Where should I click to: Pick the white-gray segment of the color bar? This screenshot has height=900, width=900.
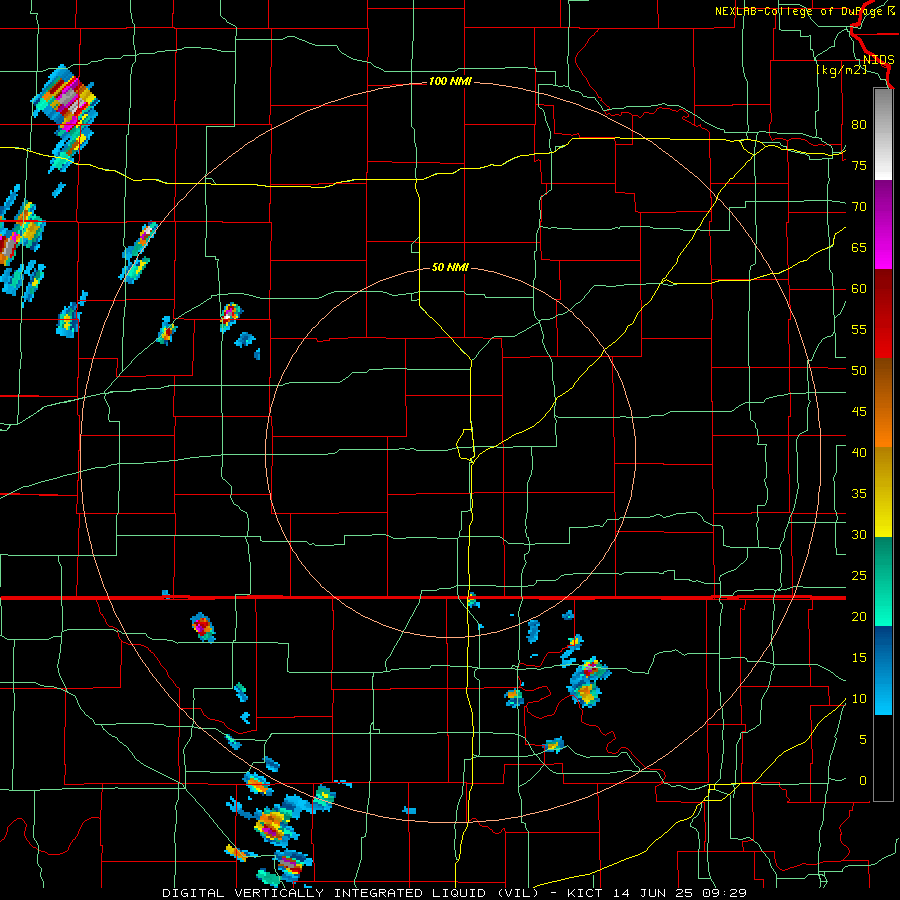pos(883,134)
